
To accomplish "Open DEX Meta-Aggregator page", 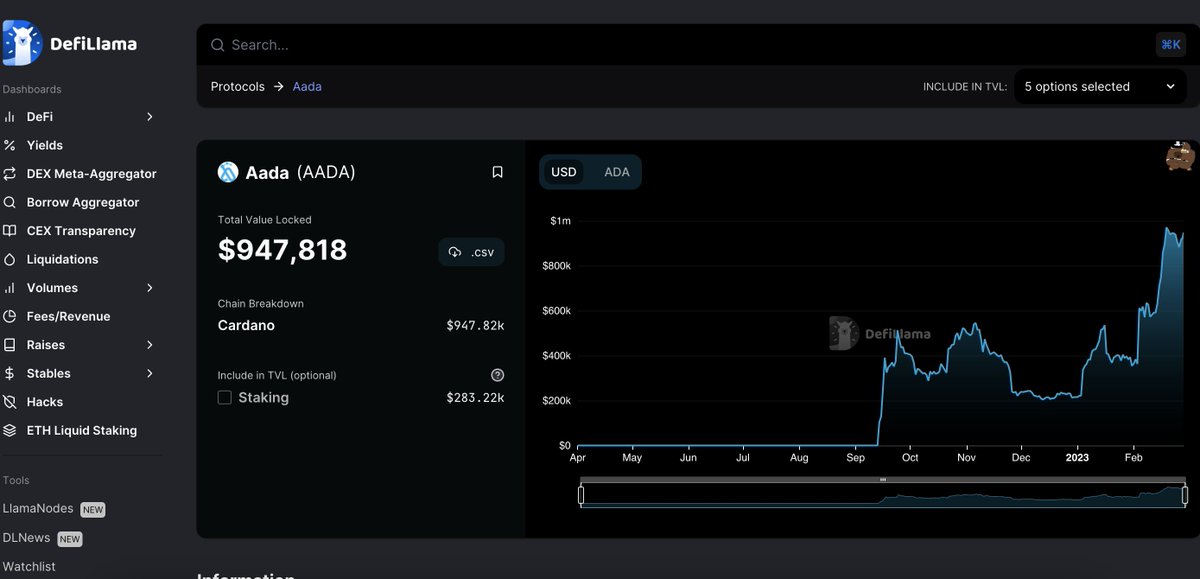I will pyautogui.click(x=92, y=174).
